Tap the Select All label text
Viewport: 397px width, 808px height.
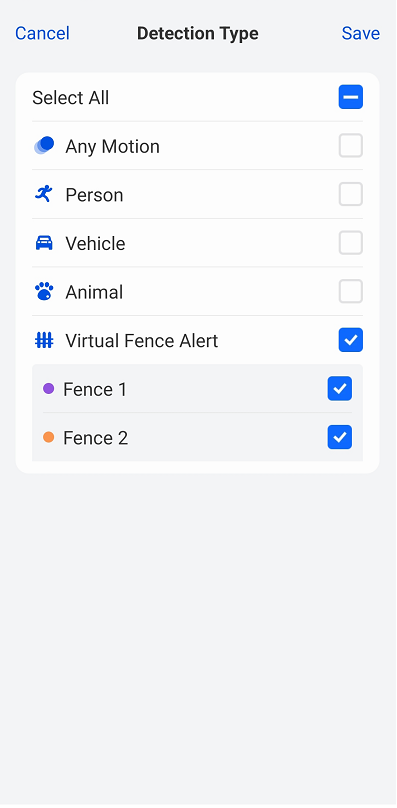pyautogui.click(x=71, y=97)
